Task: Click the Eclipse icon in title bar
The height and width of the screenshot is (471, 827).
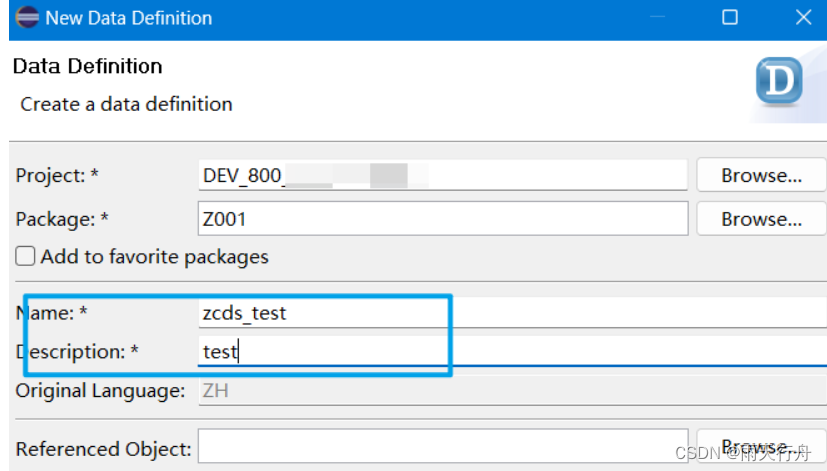Action: 27,18
